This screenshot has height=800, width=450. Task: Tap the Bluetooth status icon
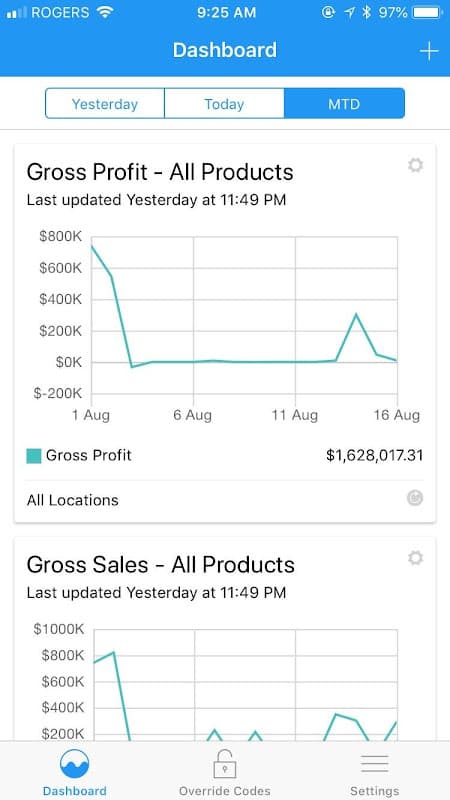pos(366,13)
